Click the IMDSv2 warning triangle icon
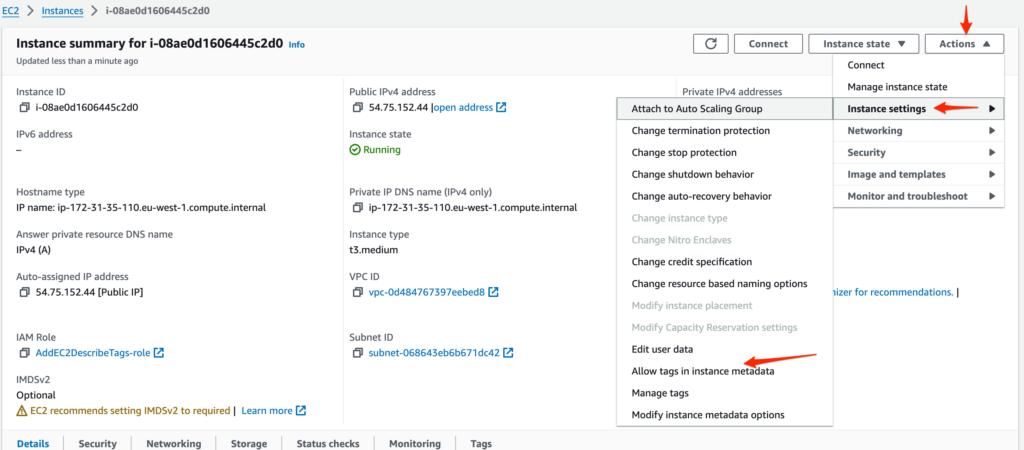Screen dimensions: 1024x450 coord(22,411)
